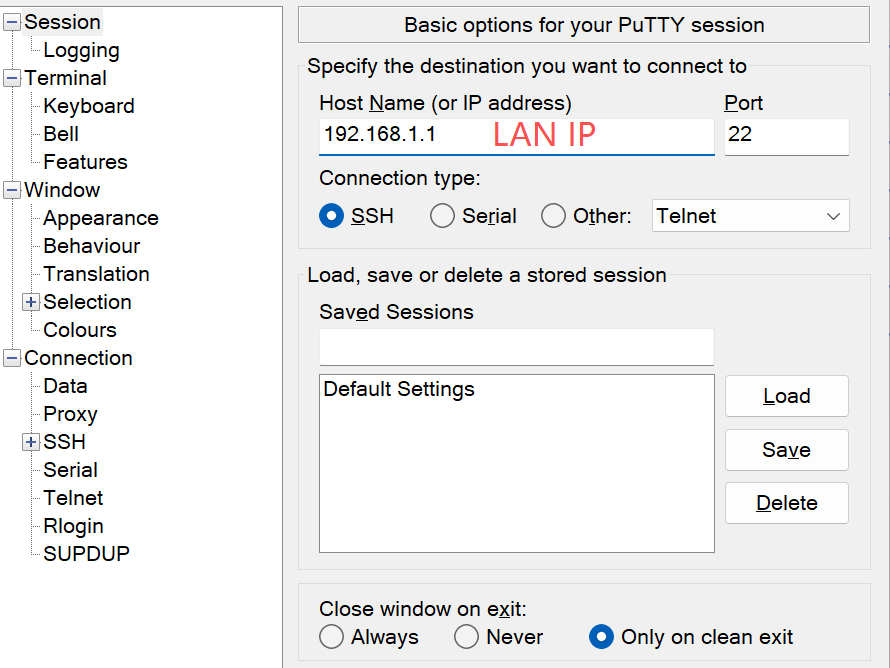
Task: Select SSH connection type
Action: pyautogui.click(x=331, y=216)
